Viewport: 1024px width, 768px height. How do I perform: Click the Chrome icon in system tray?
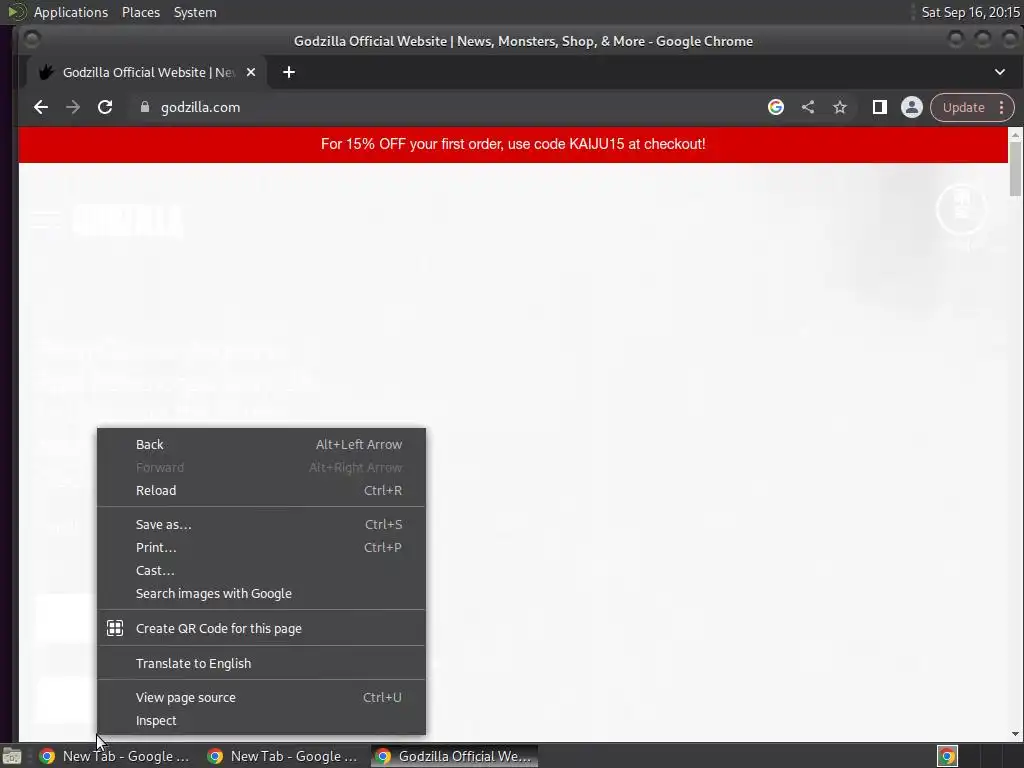[x=947, y=756]
